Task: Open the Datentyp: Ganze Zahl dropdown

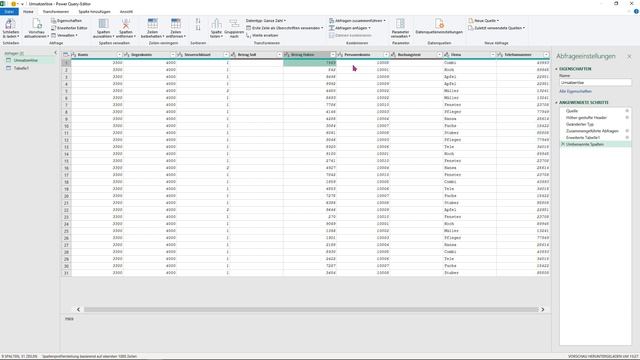Action: click(x=266, y=20)
